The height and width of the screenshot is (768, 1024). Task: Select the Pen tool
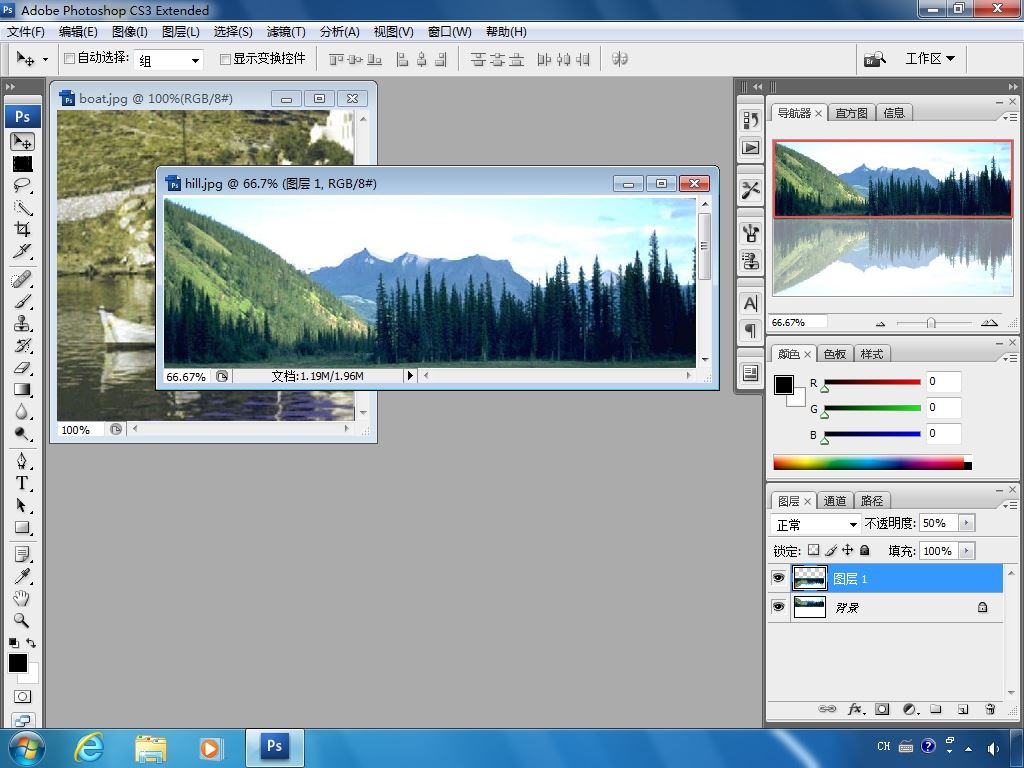(x=22, y=461)
